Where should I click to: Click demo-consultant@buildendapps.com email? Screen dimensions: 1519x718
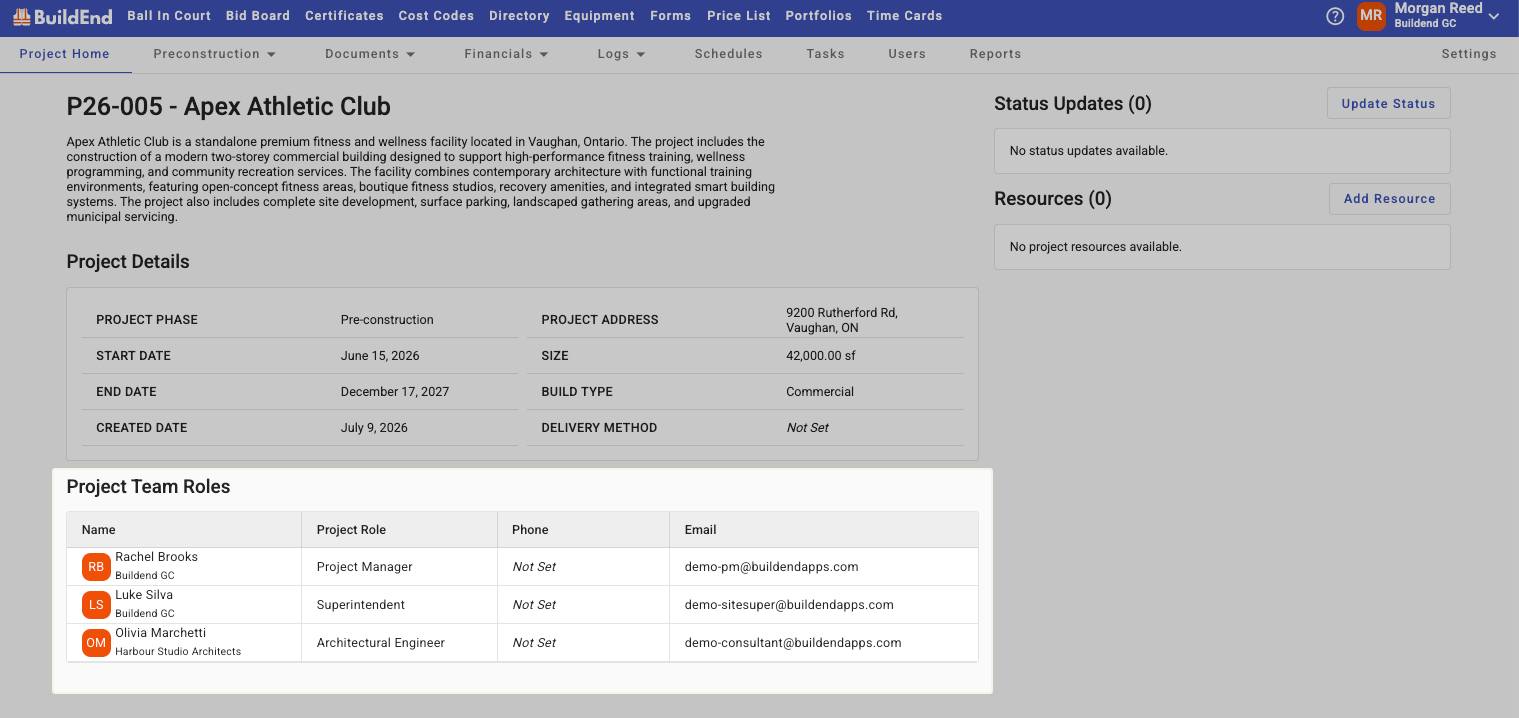click(x=793, y=643)
